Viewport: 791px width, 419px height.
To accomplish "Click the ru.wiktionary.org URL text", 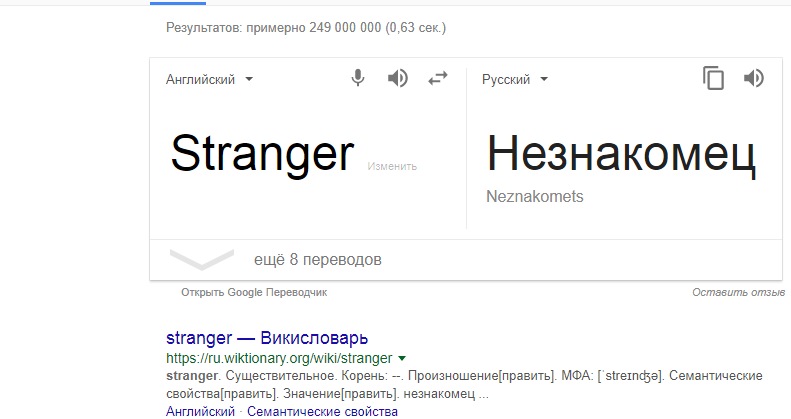I will coord(279,358).
